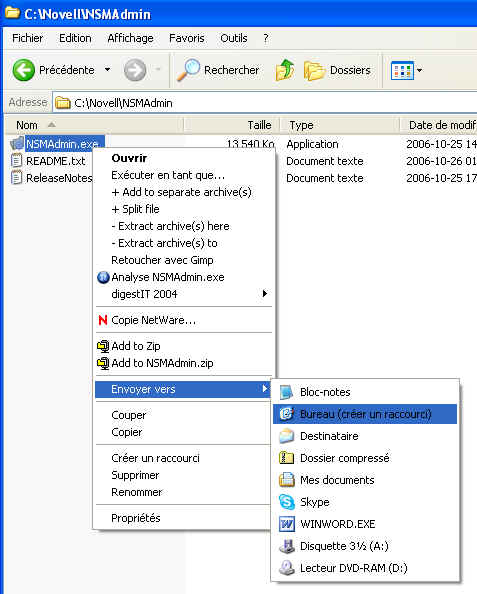Click the Rechercher magnifying glass icon
The image size is (477, 594).
point(188,70)
